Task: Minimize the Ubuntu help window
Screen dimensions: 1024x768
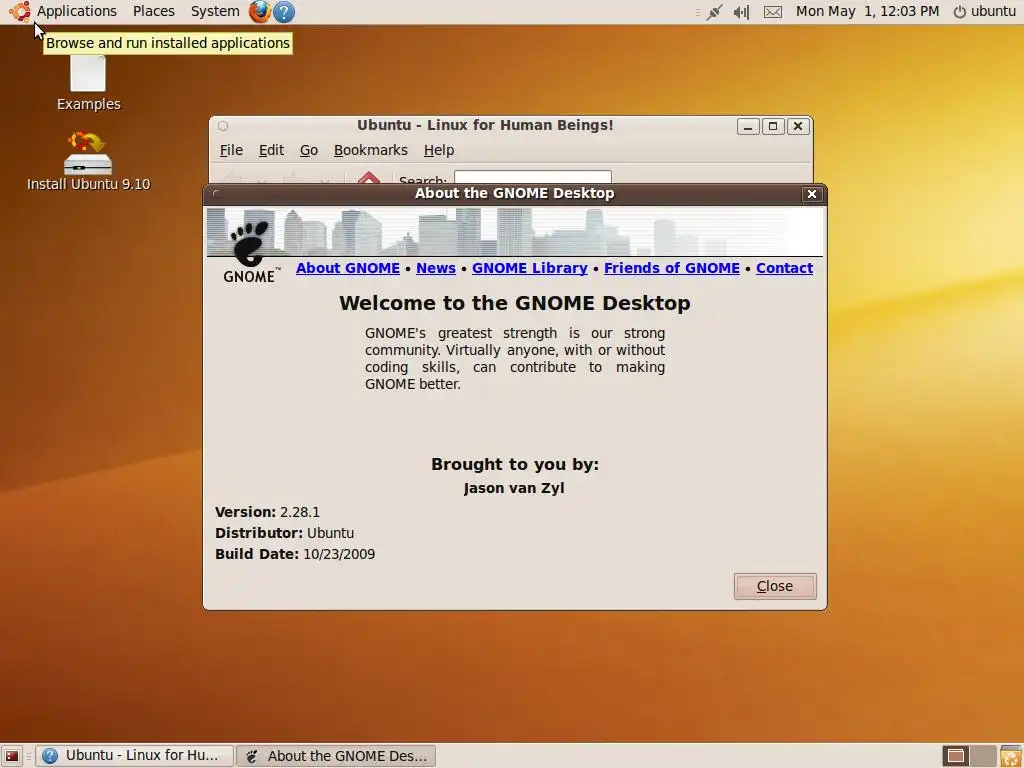Action: click(748, 126)
